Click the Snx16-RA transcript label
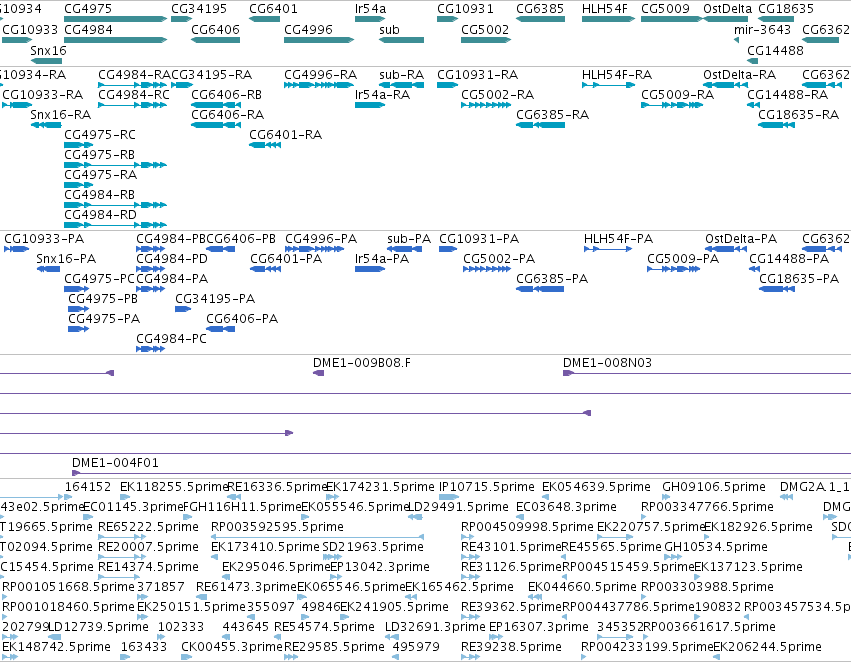 pos(60,114)
